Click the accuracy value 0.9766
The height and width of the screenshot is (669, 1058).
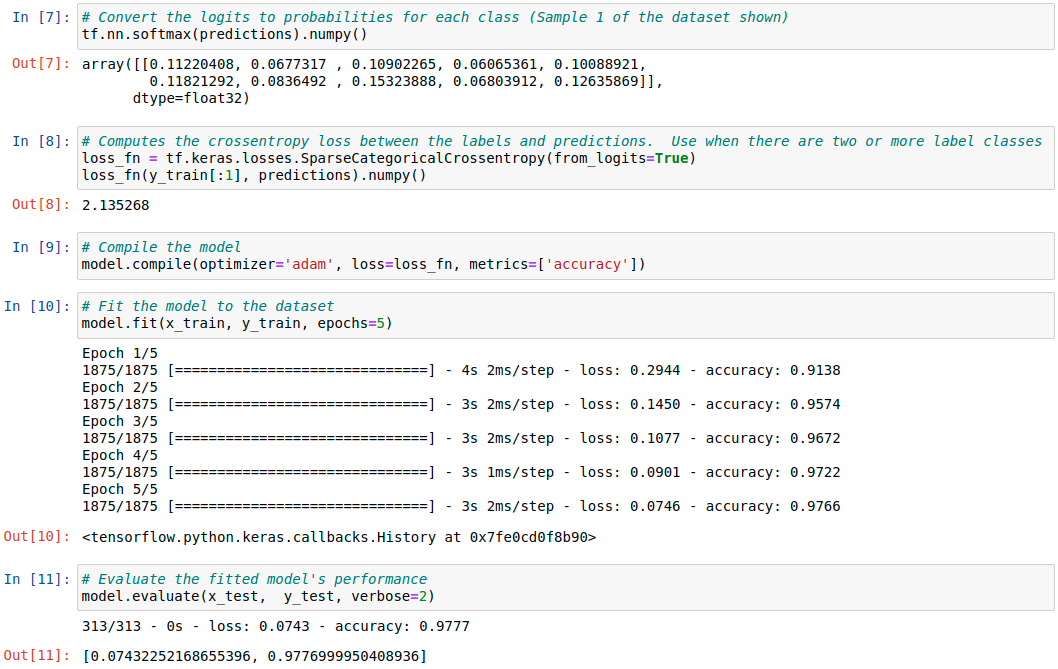point(815,506)
